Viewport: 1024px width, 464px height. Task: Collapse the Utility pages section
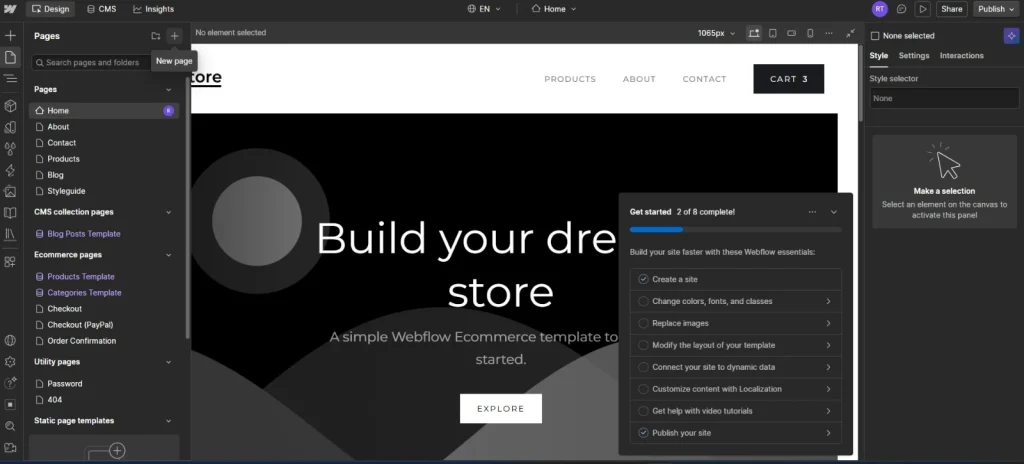click(x=168, y=362)
